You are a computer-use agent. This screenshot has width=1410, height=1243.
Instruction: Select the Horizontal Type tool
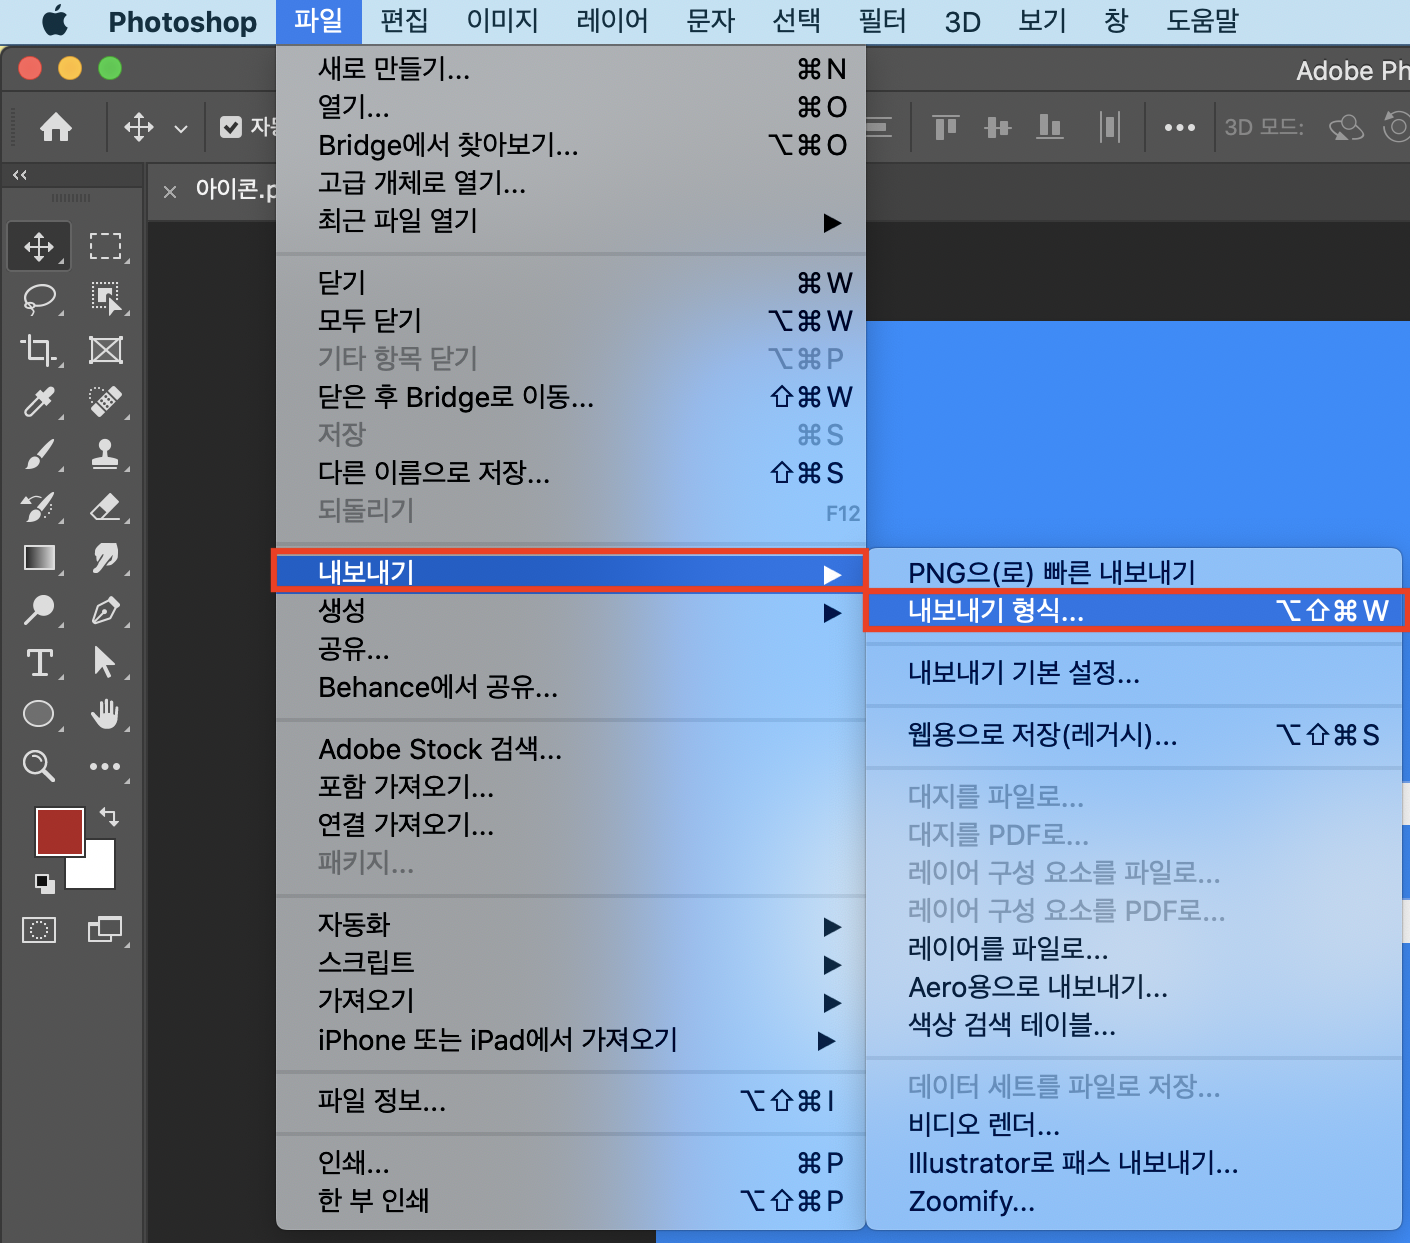(39, 662)
